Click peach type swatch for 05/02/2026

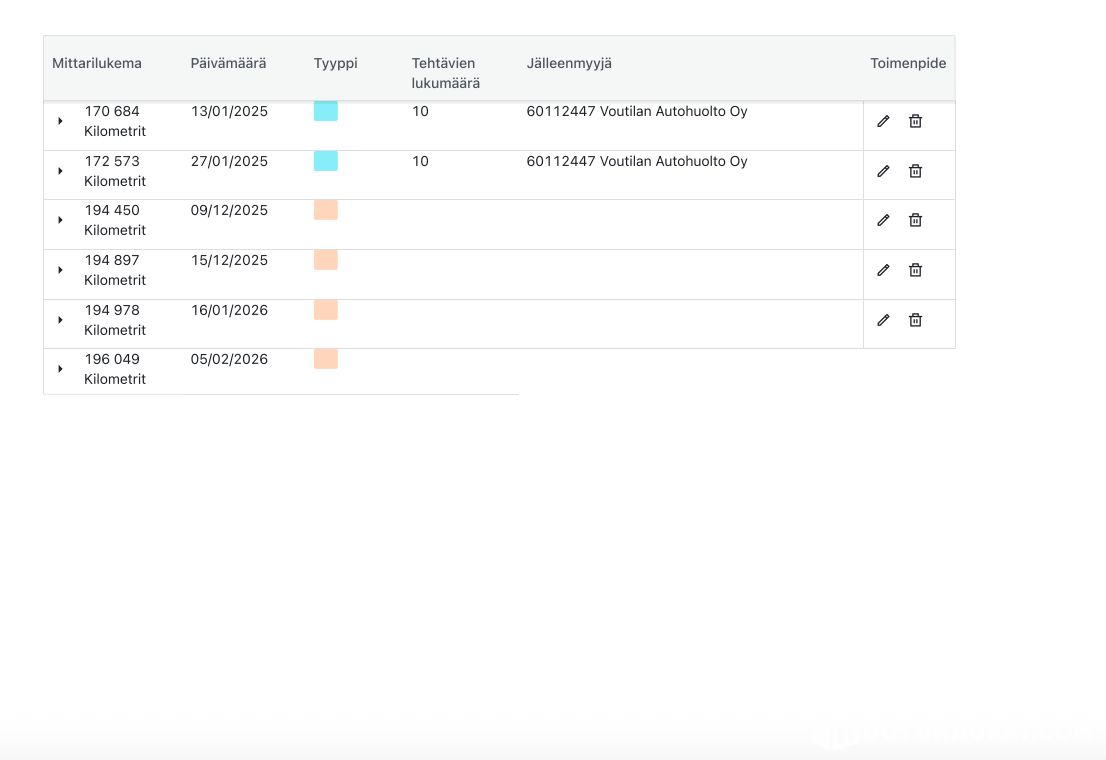(x=326, y=359)
